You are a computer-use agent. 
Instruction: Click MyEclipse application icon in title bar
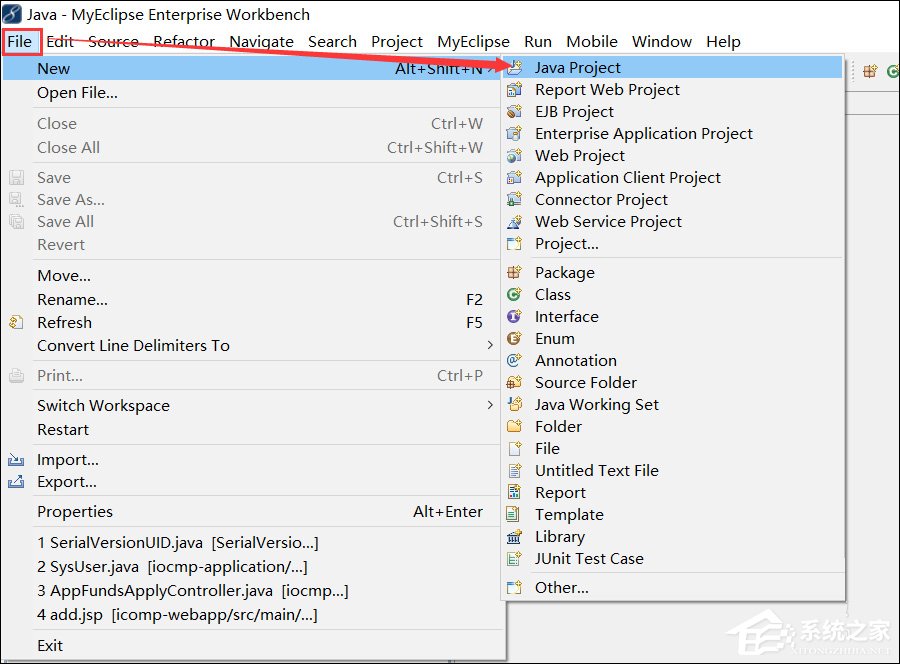[x=12, y=14]
